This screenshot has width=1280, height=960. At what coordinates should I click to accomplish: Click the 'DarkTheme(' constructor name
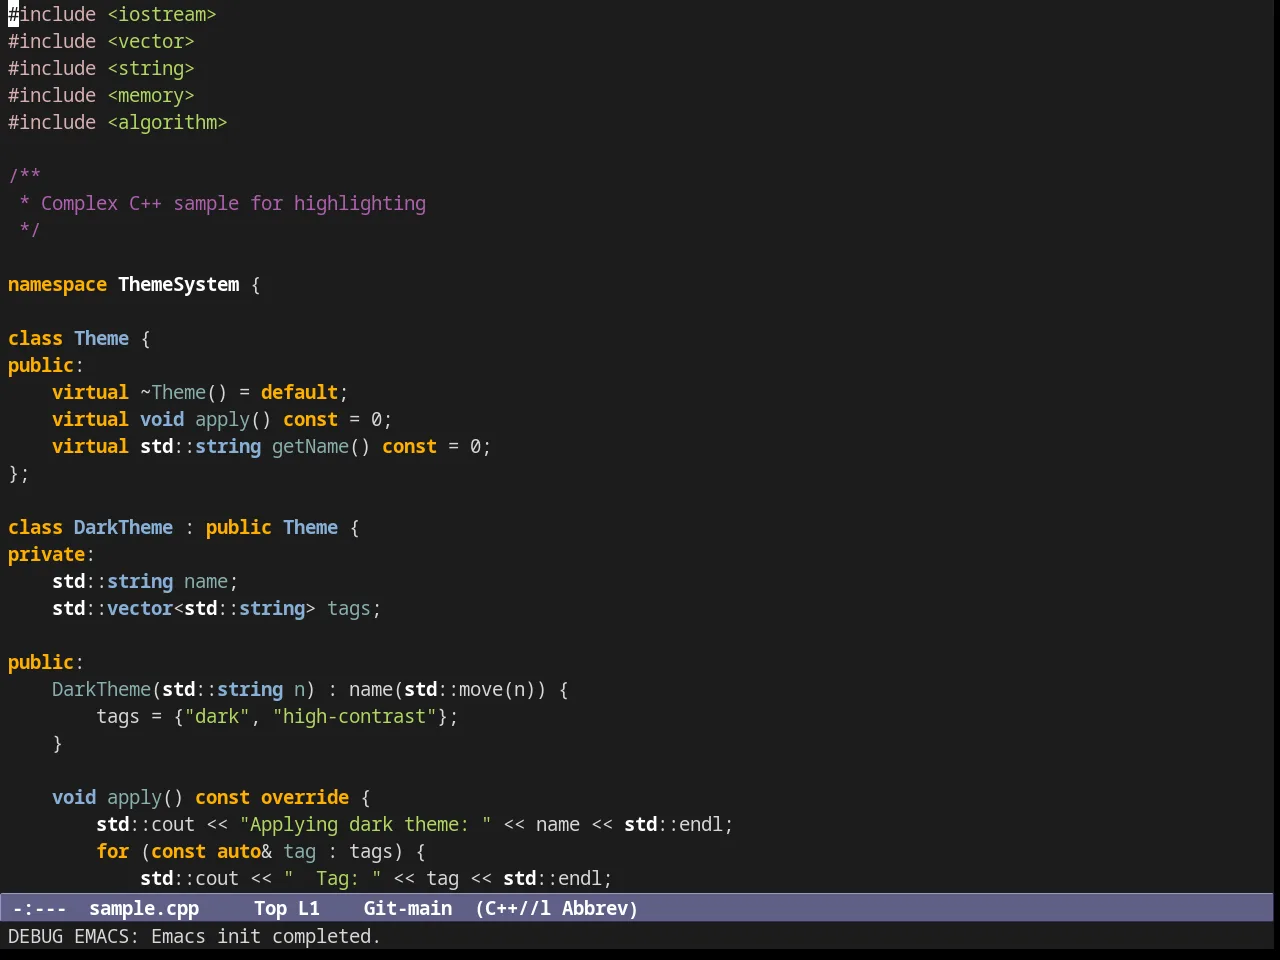point(107,689)
